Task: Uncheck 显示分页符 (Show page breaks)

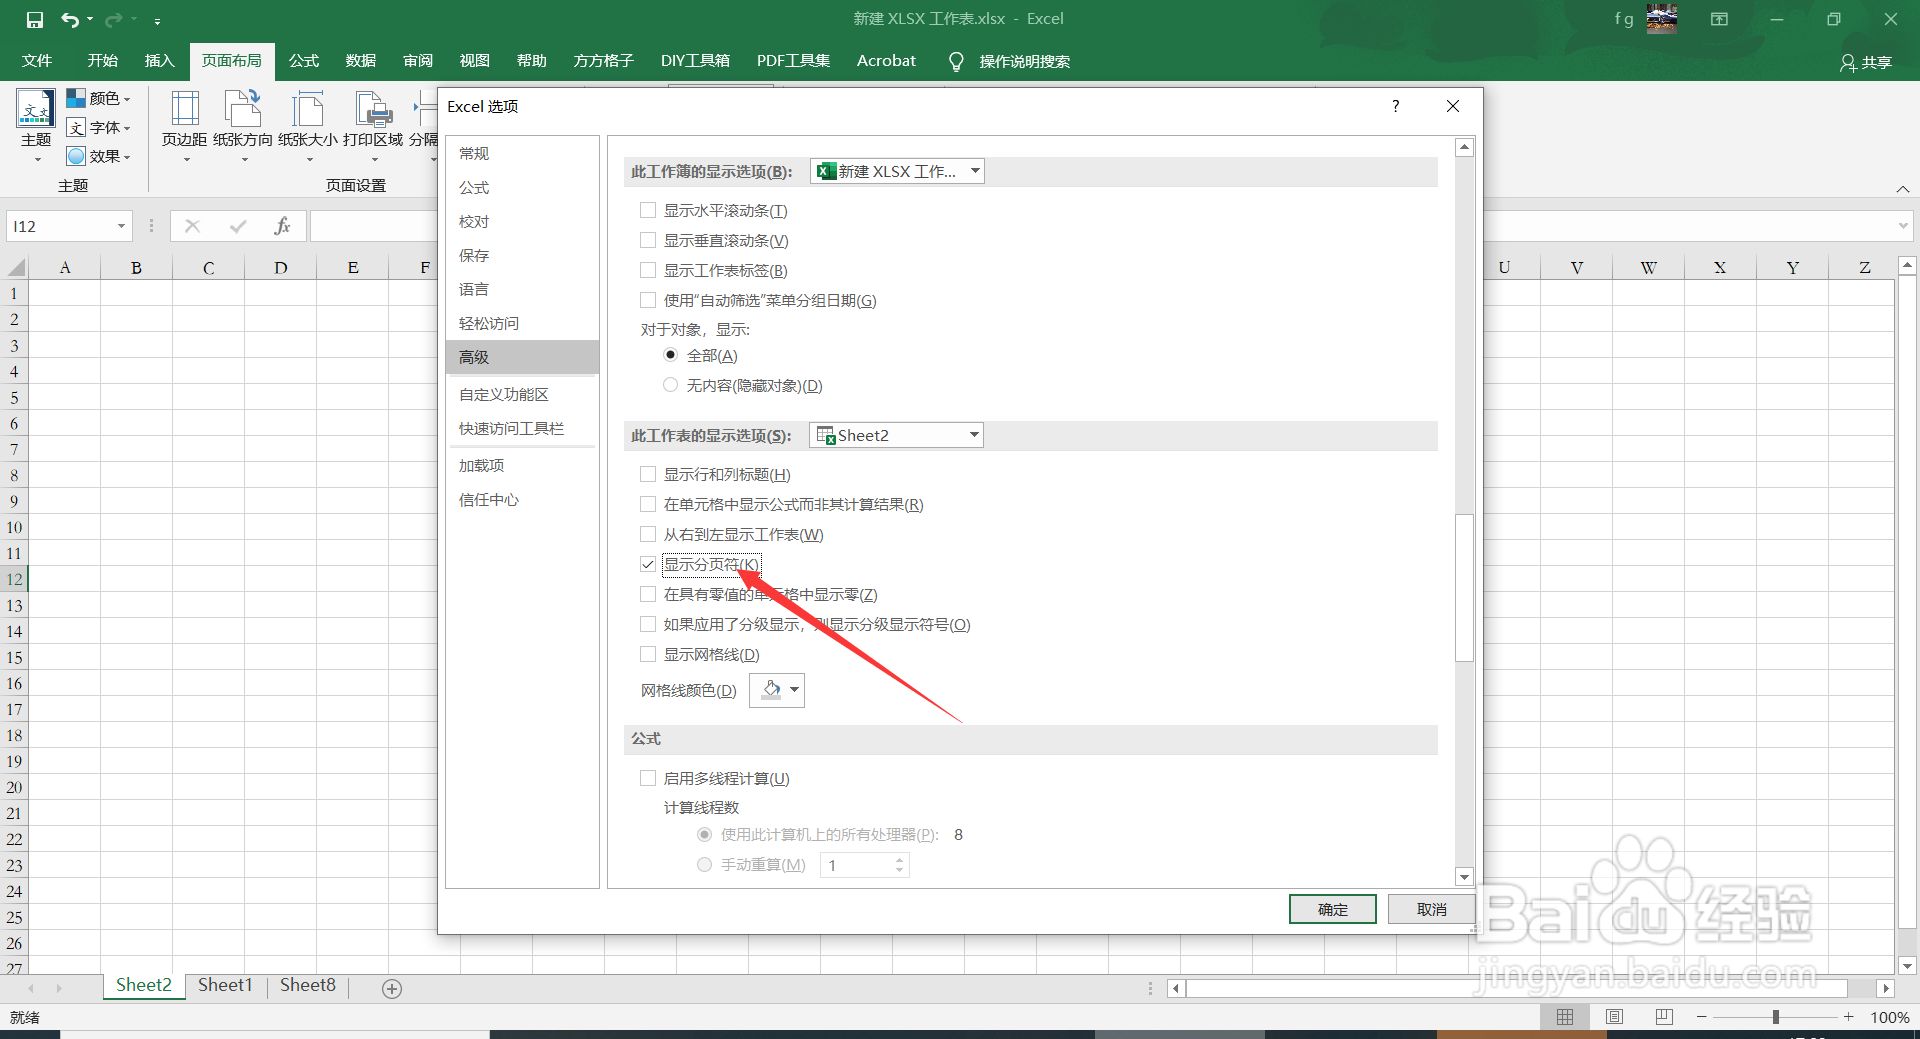Action: 647,564
